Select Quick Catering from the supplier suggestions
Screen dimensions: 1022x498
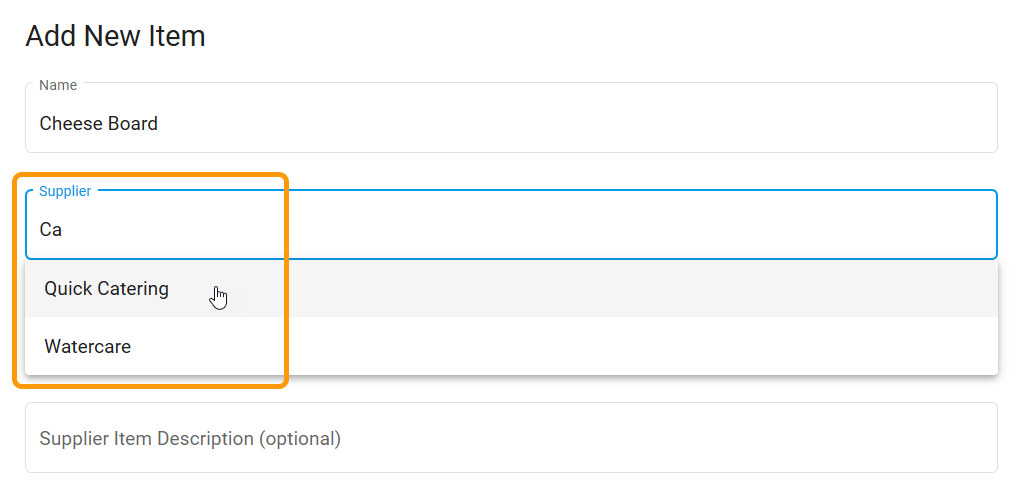pyautogui.click(x=107, y=289)
